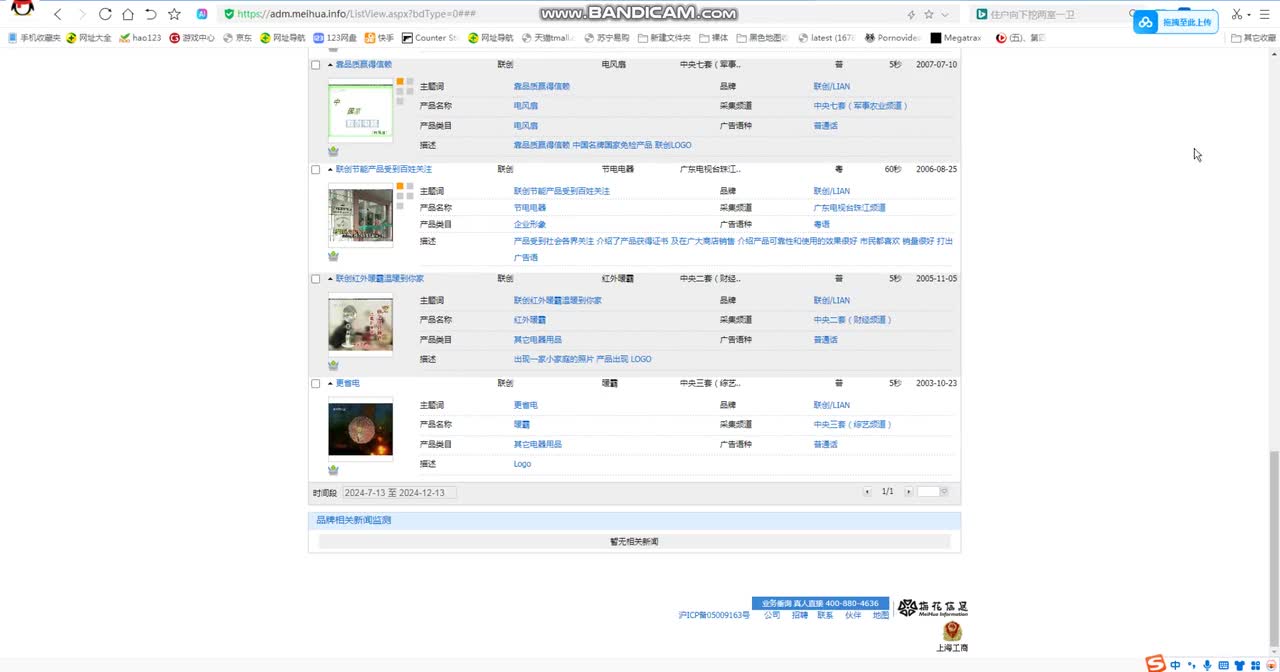Go to previous page arrow in pager
Viewport: 1280px width, 672px height.
pos(868,492)
